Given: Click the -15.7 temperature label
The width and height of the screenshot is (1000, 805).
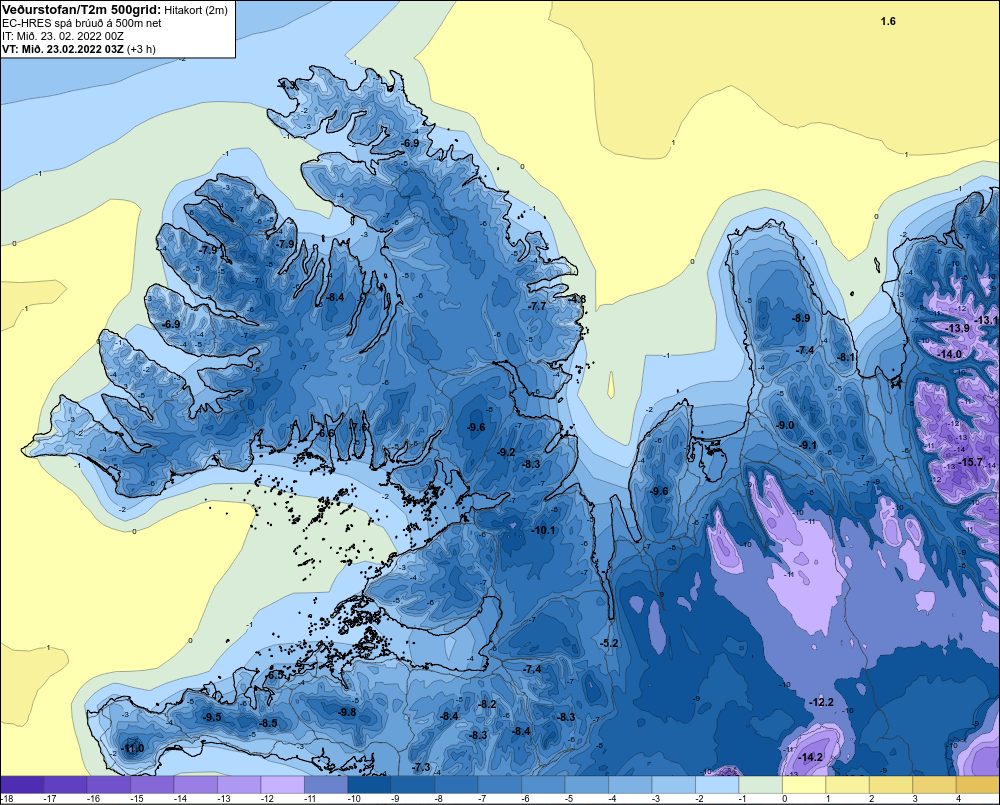Looking at the screenshot, I should click(x=971, y=462).
